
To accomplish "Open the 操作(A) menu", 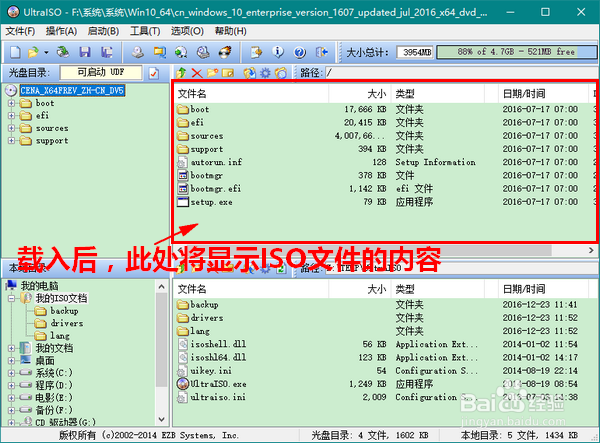I will pyautogui.click(x=62, y=31).
